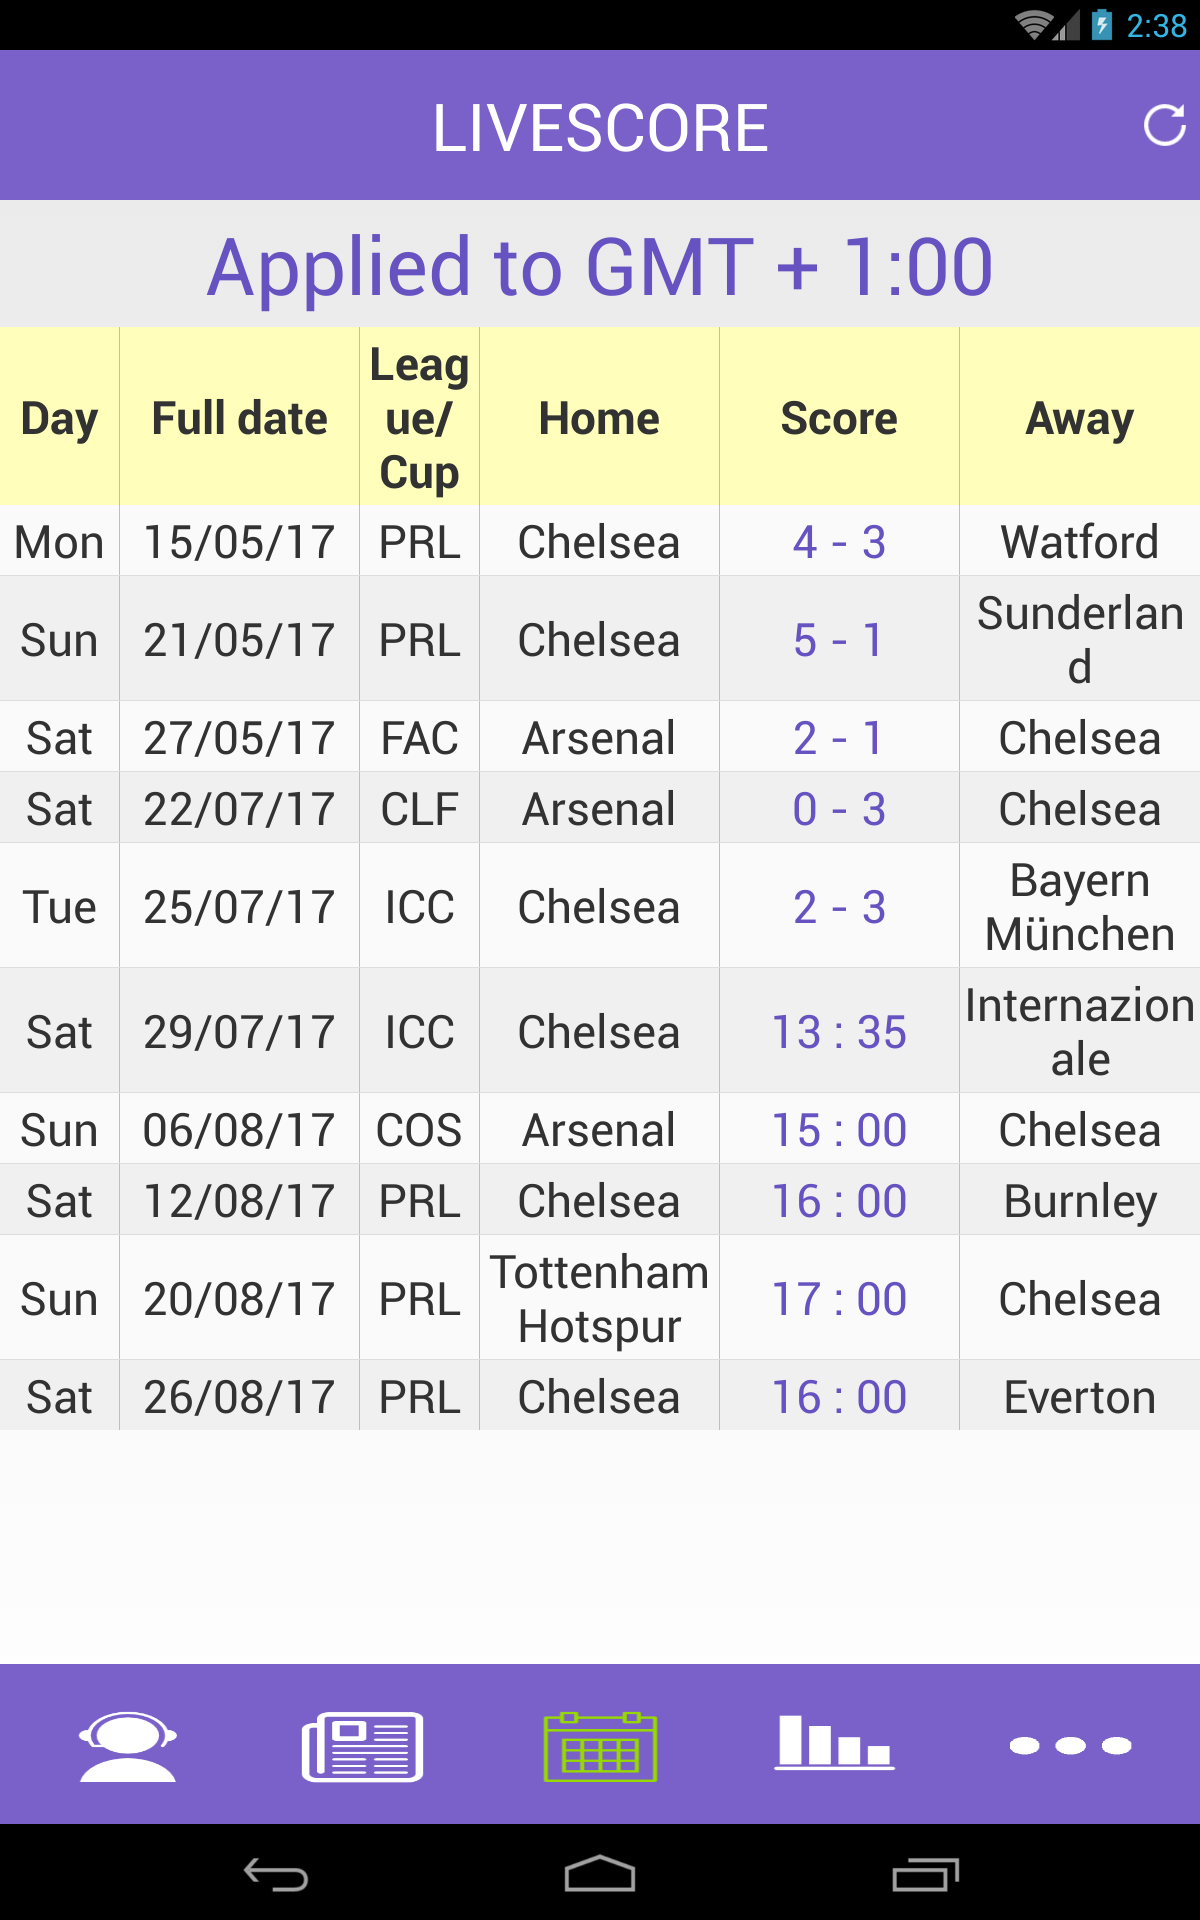Tap the League/Cup column header
This screenshot has width=1200, height=1920.
(x=419, y=418)
